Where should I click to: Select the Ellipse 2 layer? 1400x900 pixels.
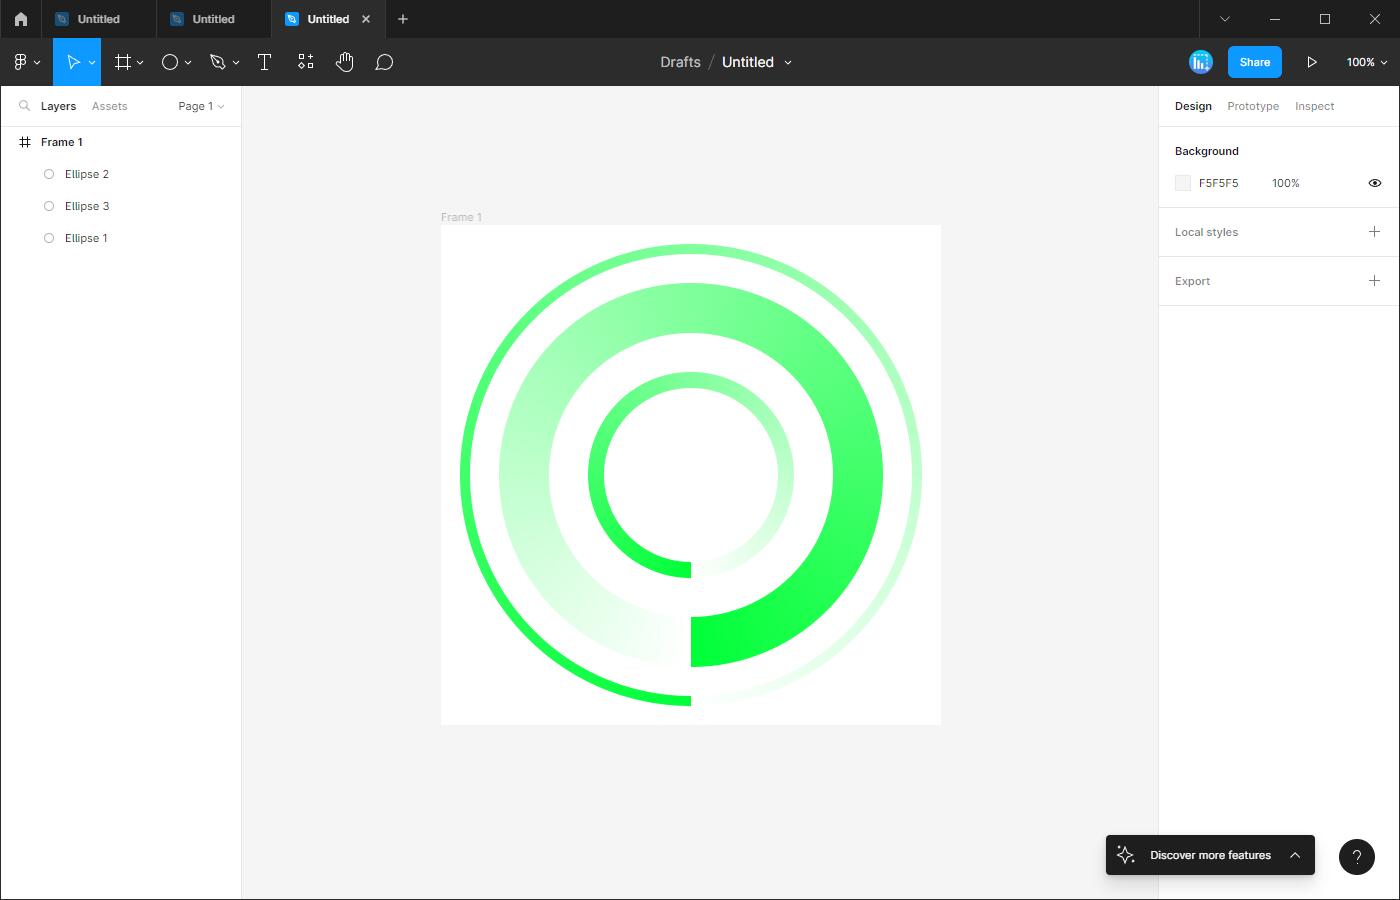click(120, 174)
